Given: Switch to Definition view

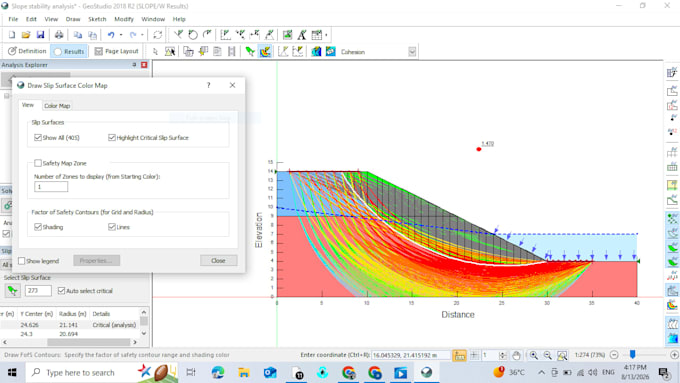Looking at the screenshot, I should 27,51.
